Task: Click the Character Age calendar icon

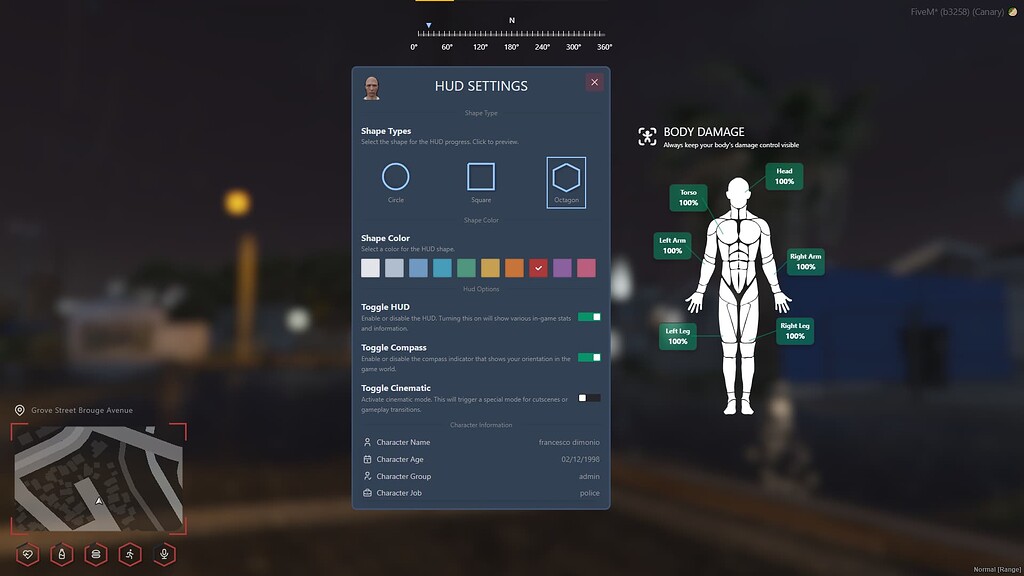Action: [368, 459]
